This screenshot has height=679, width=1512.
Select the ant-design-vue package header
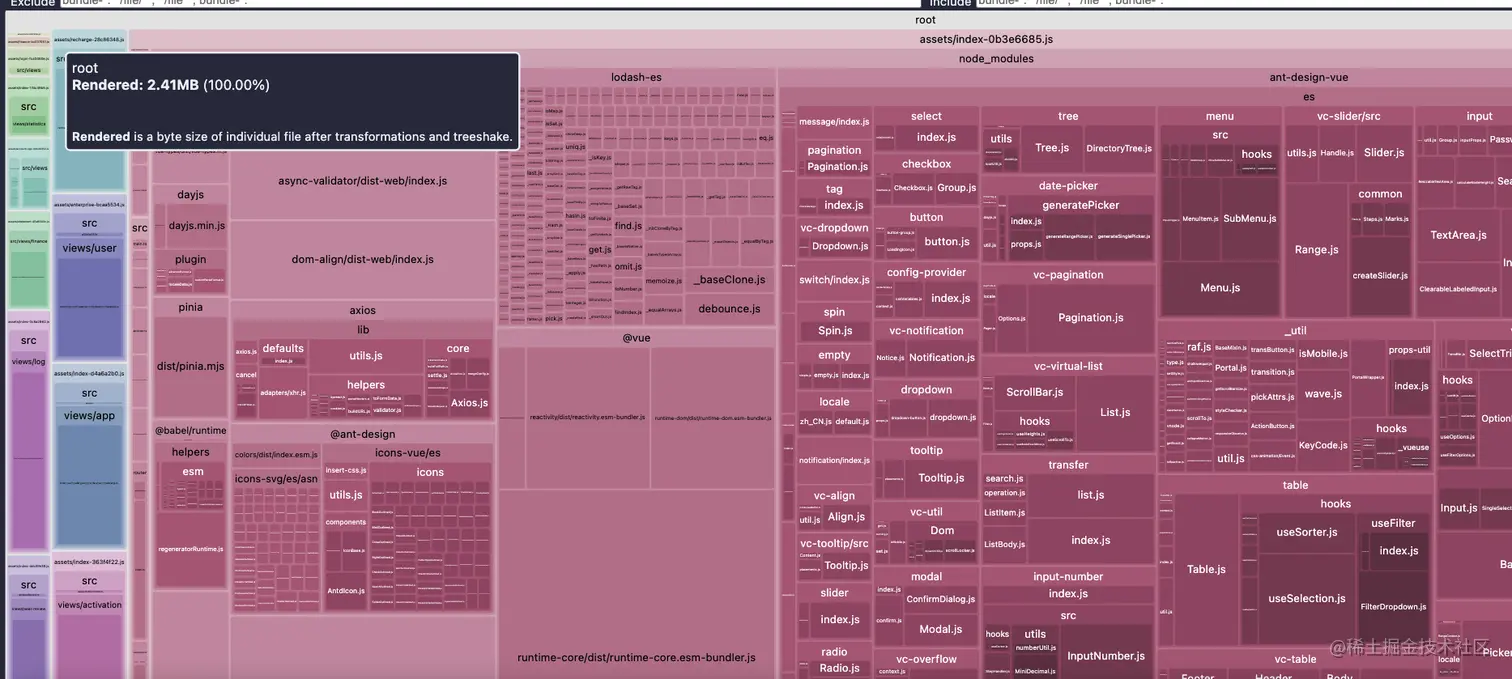pos(1309,77)
